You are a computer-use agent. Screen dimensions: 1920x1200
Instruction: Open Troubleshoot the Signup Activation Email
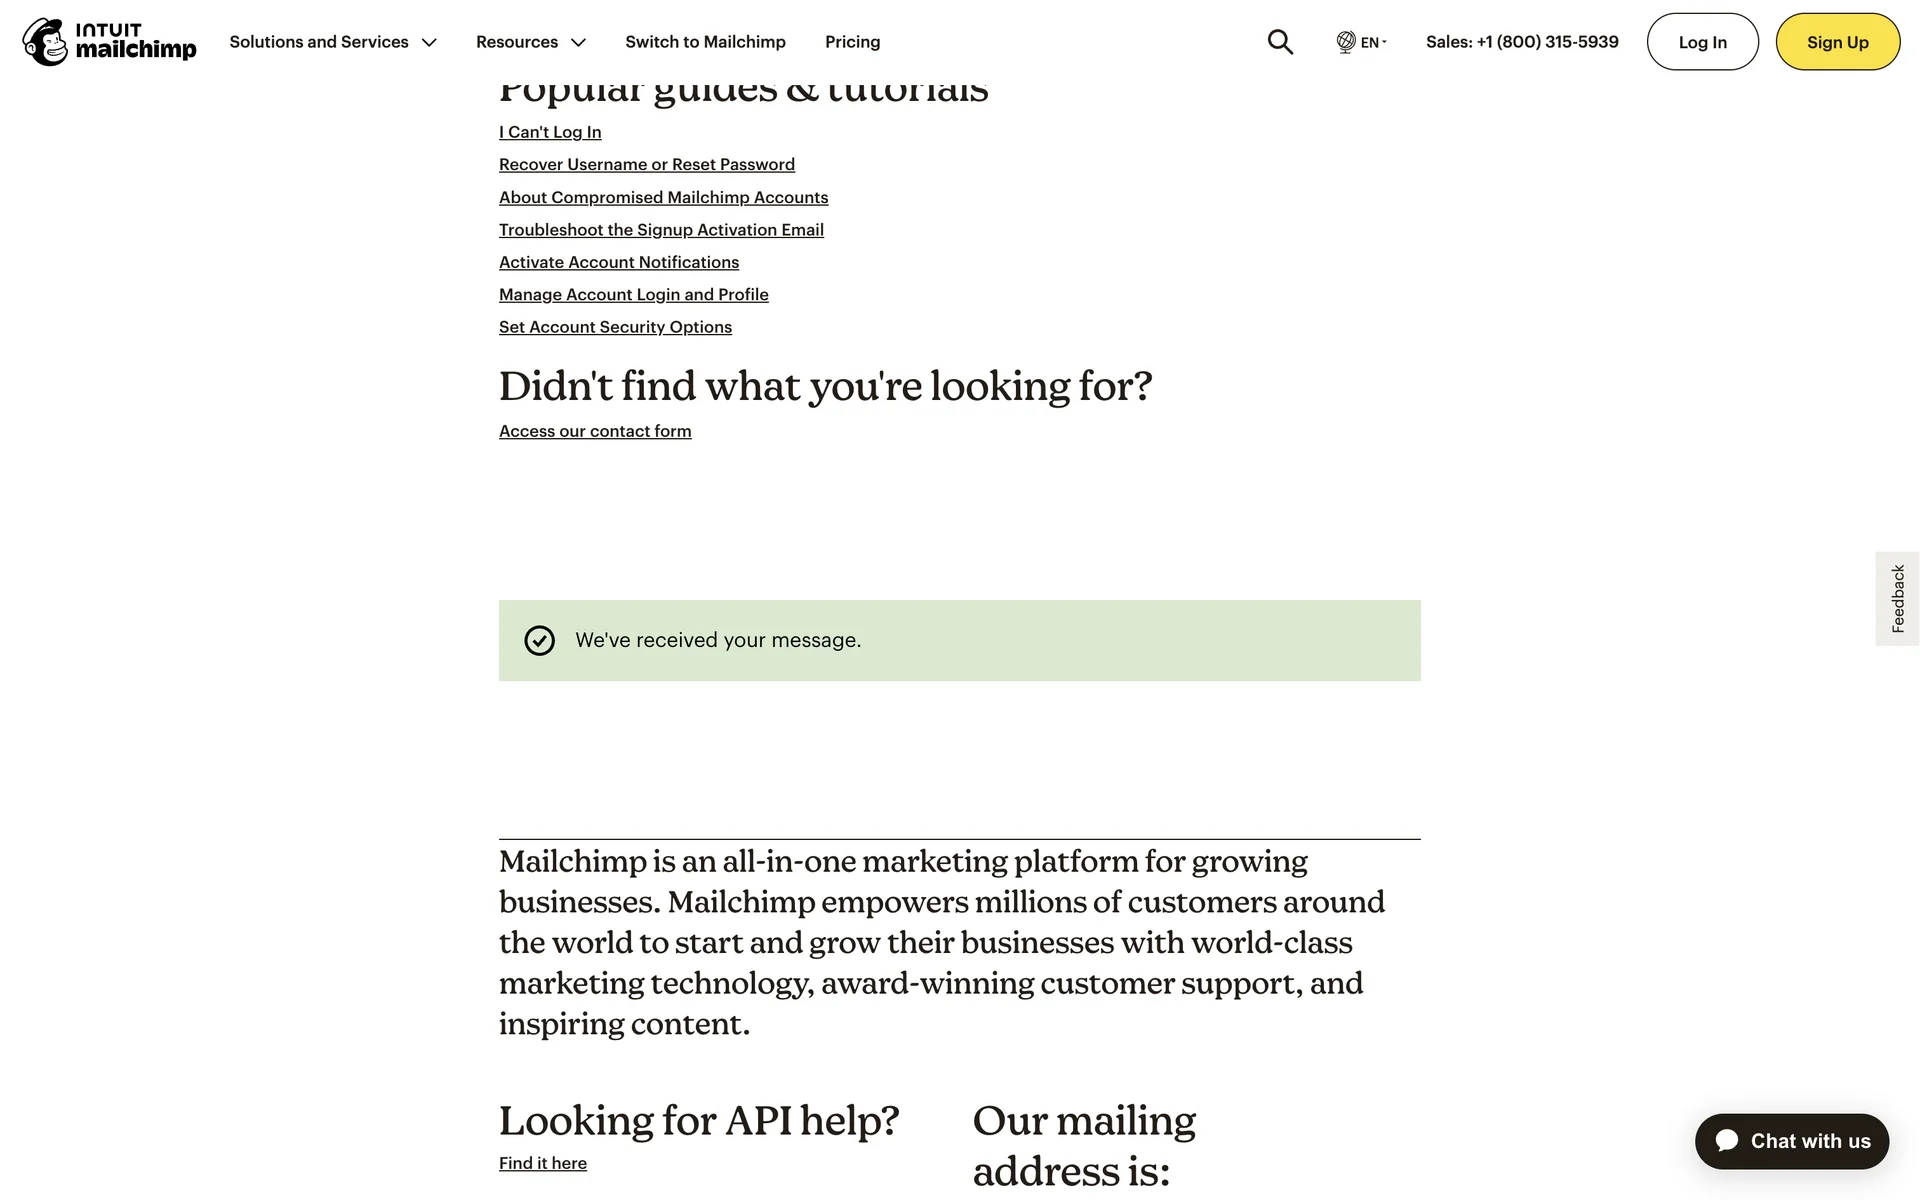[x=661, y=230]
